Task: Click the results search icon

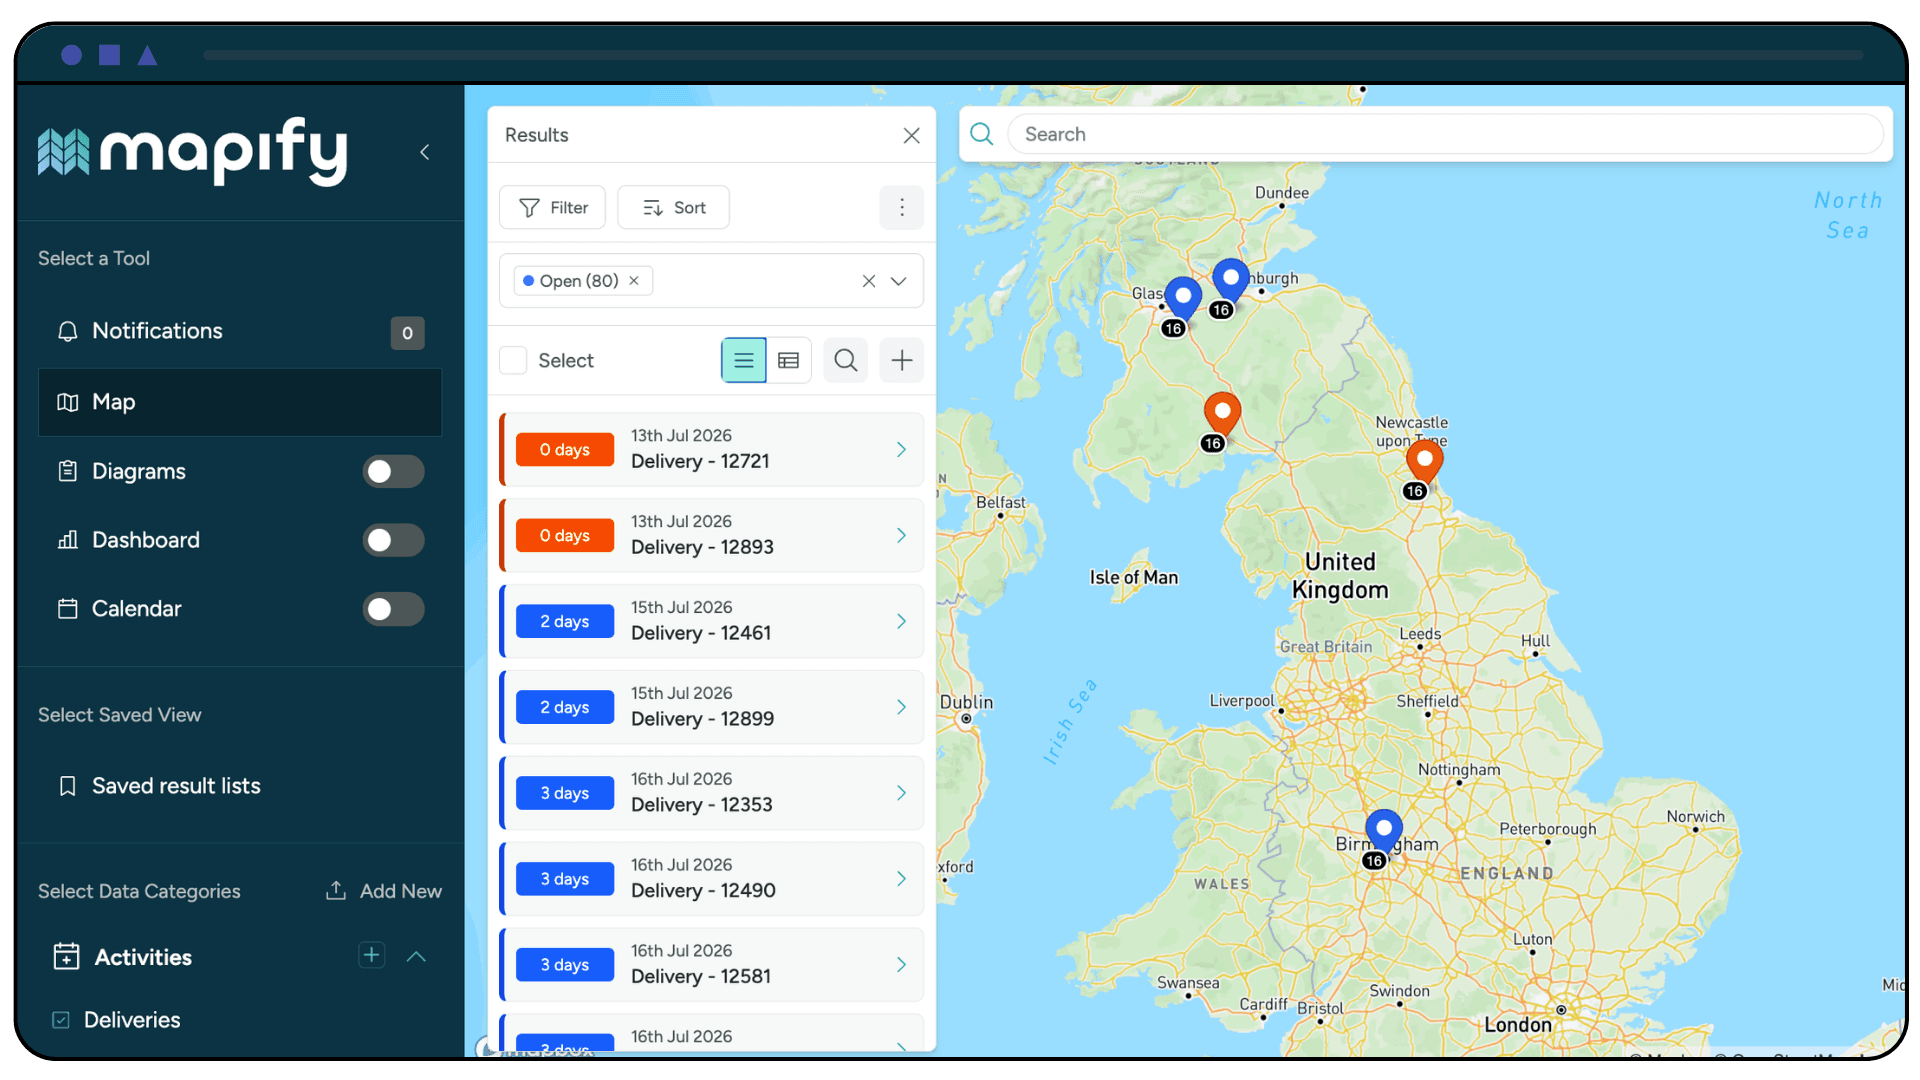Action: click(x=846, y=360)
